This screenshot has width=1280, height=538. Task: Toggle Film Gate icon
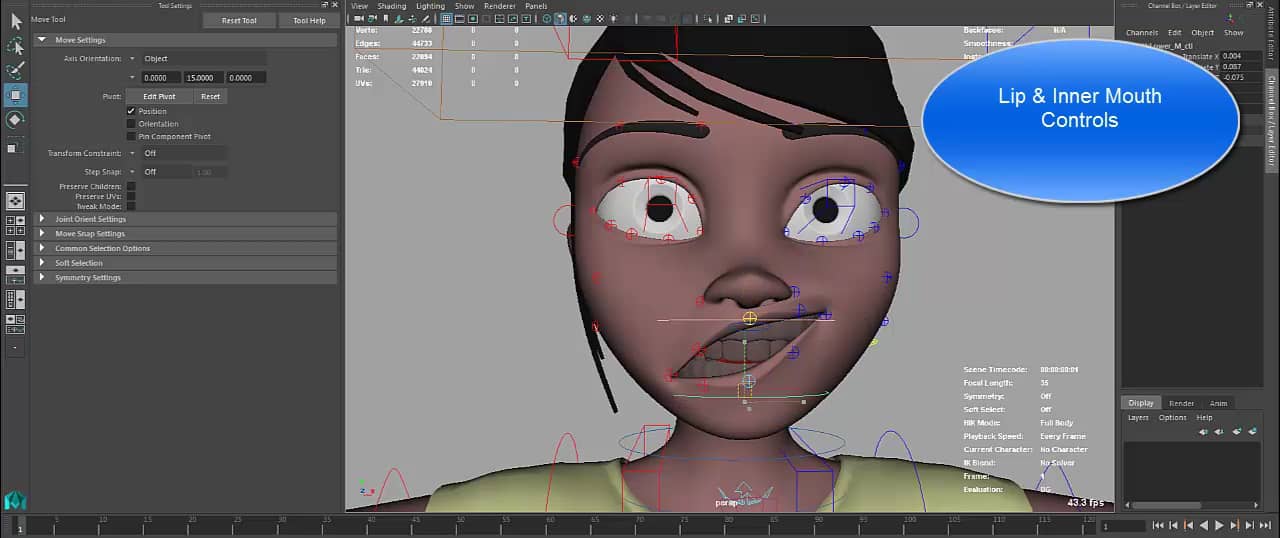point(459,18)
